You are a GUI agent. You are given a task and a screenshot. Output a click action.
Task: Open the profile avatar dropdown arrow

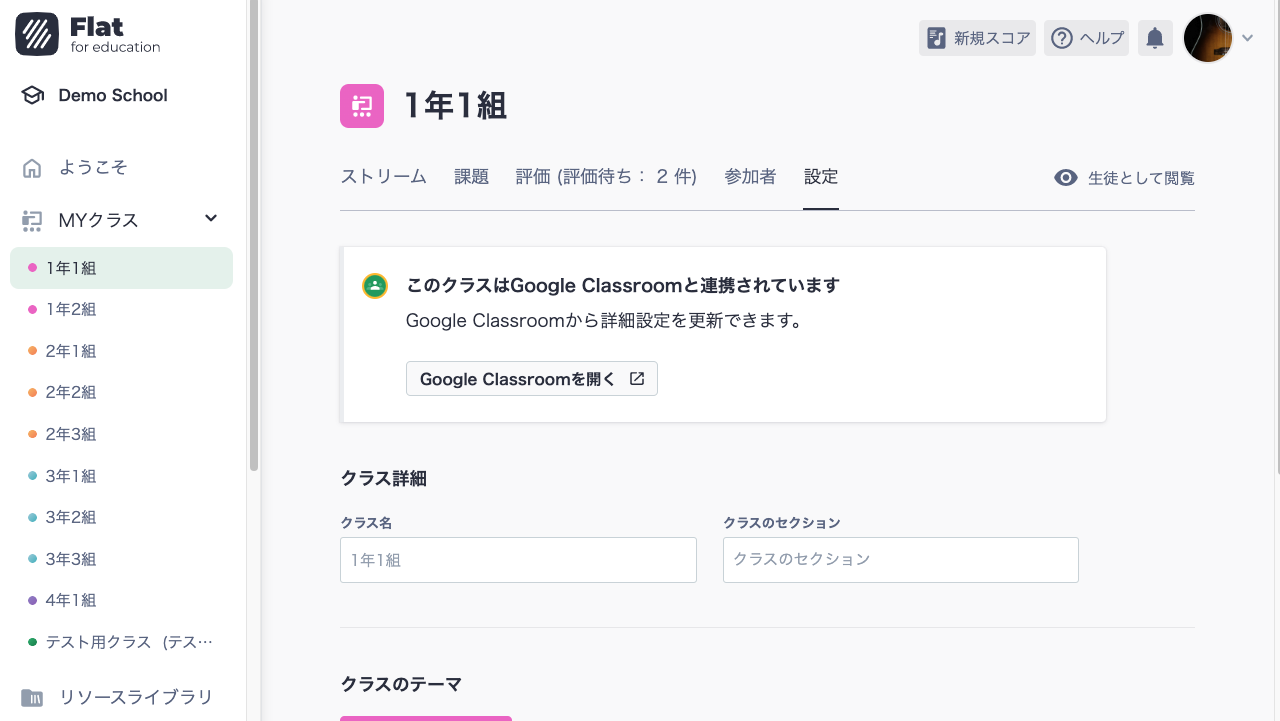pyautogui.click(x=1247, y=37)
